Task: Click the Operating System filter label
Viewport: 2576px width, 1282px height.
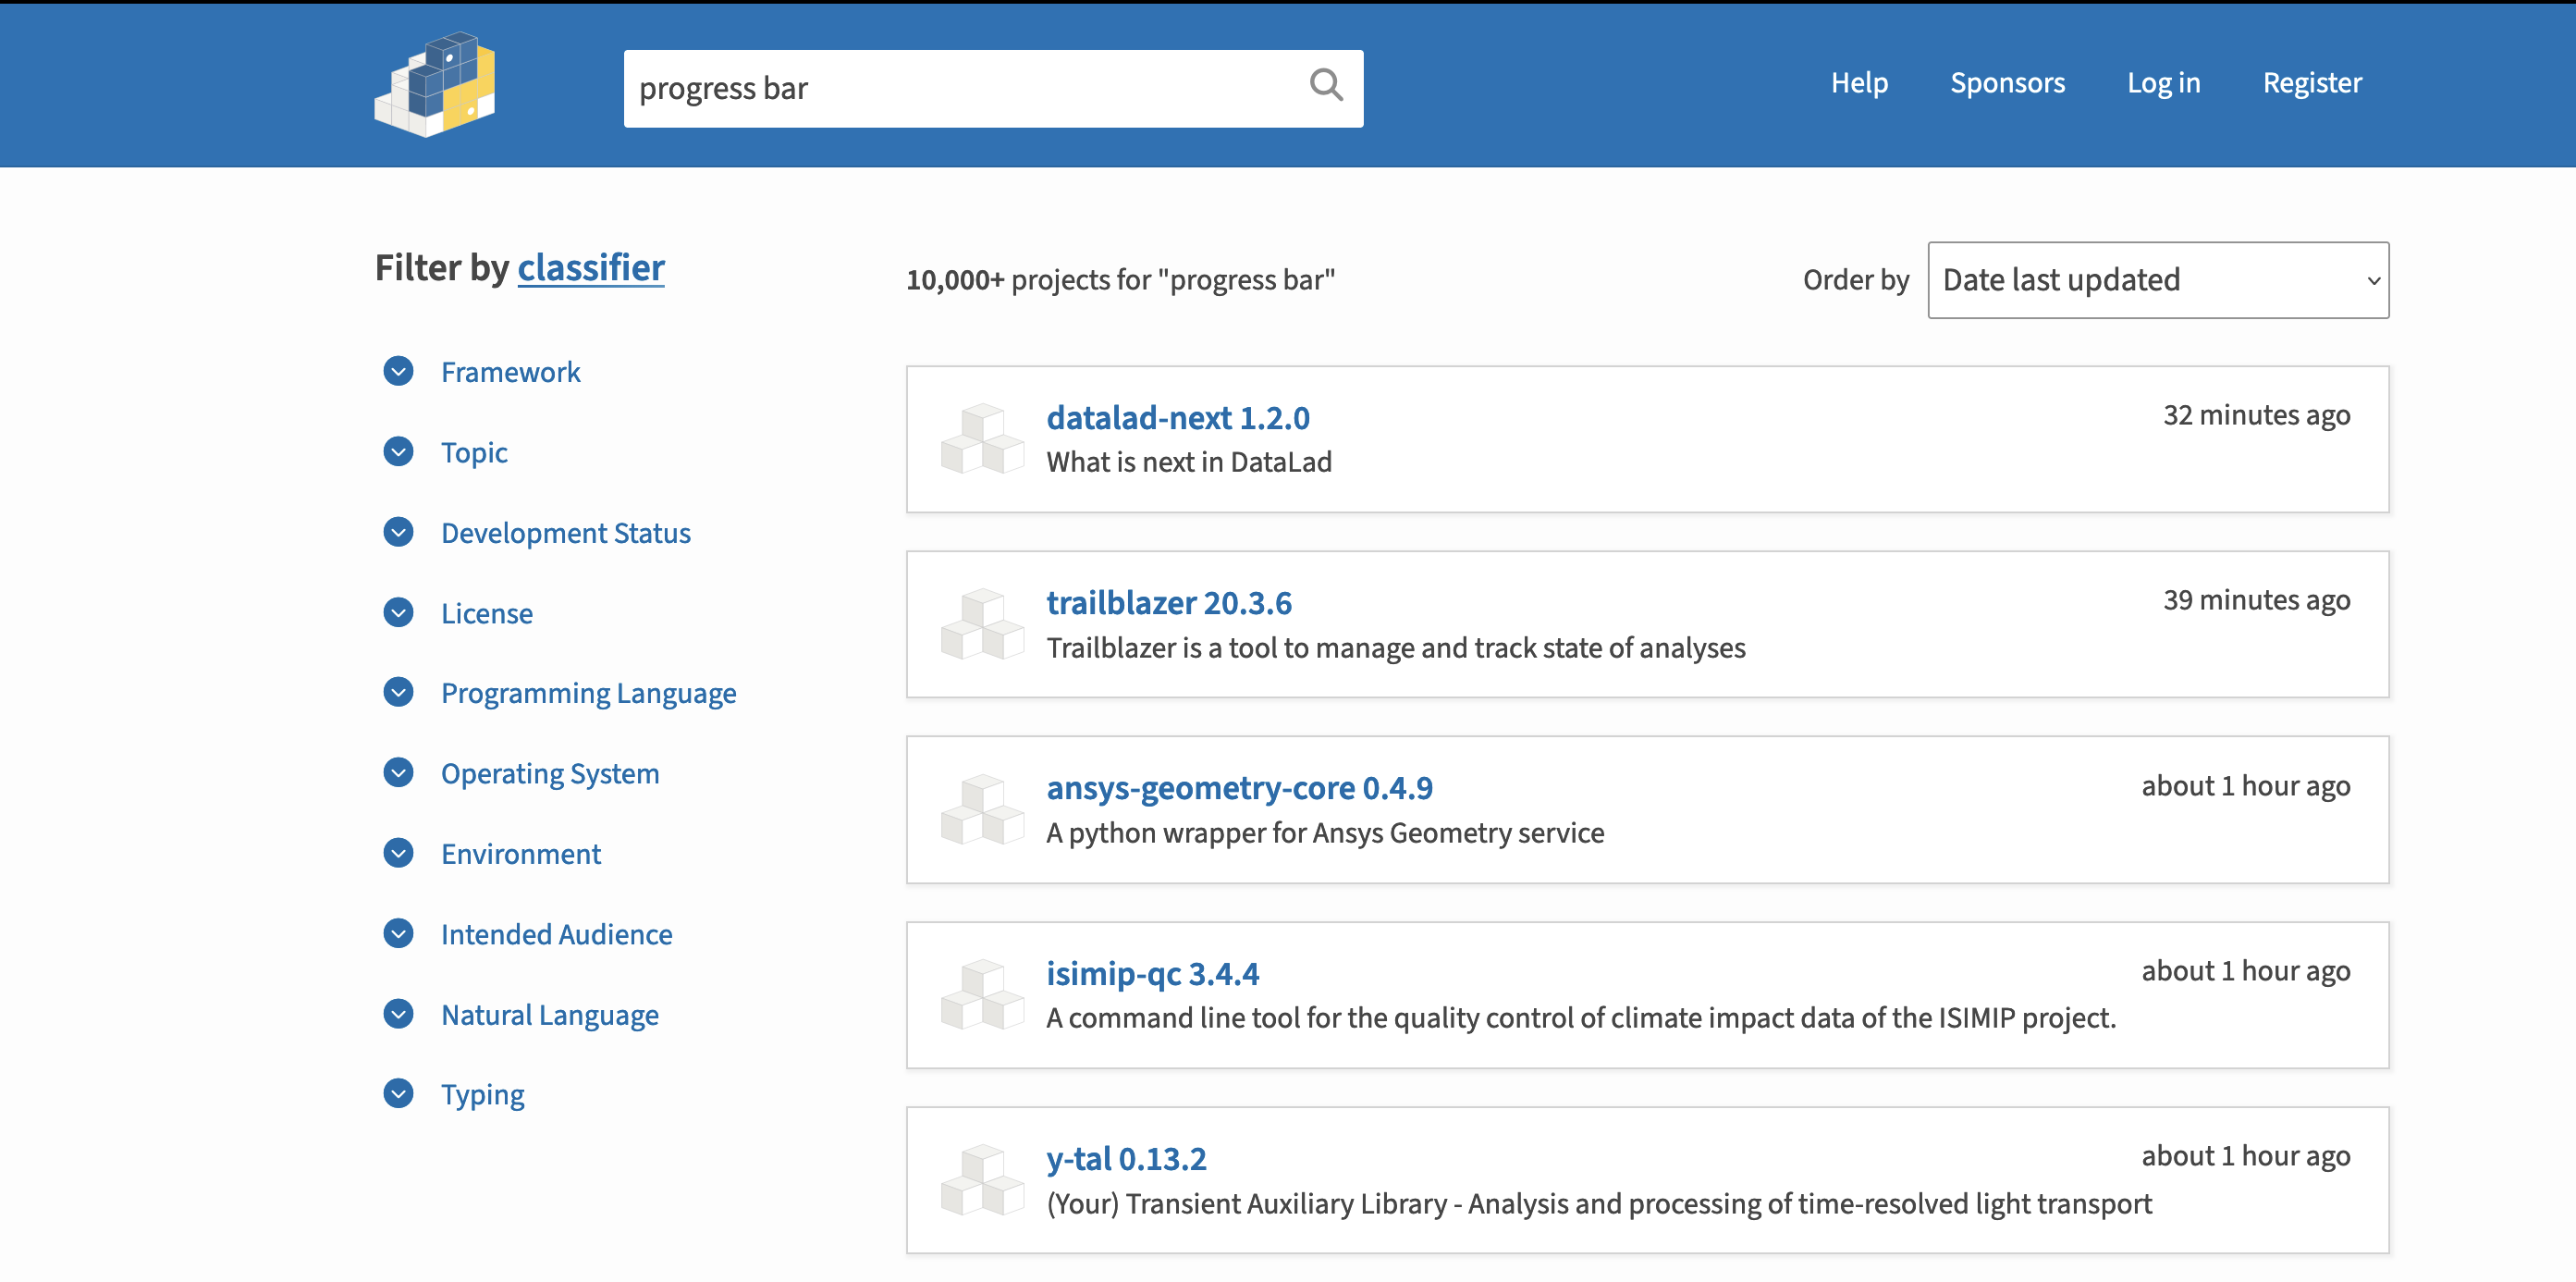Action: [550, 774]
